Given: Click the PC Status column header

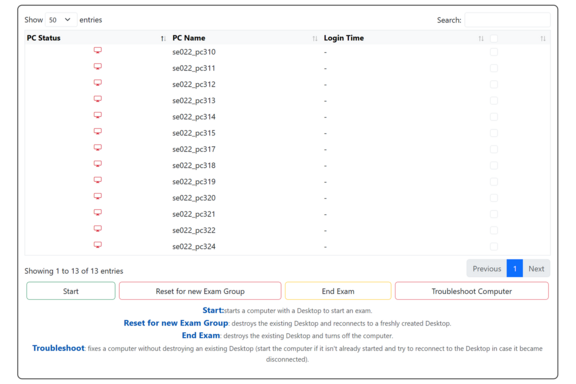Looking at the screenshot, I should coord(44,38).
